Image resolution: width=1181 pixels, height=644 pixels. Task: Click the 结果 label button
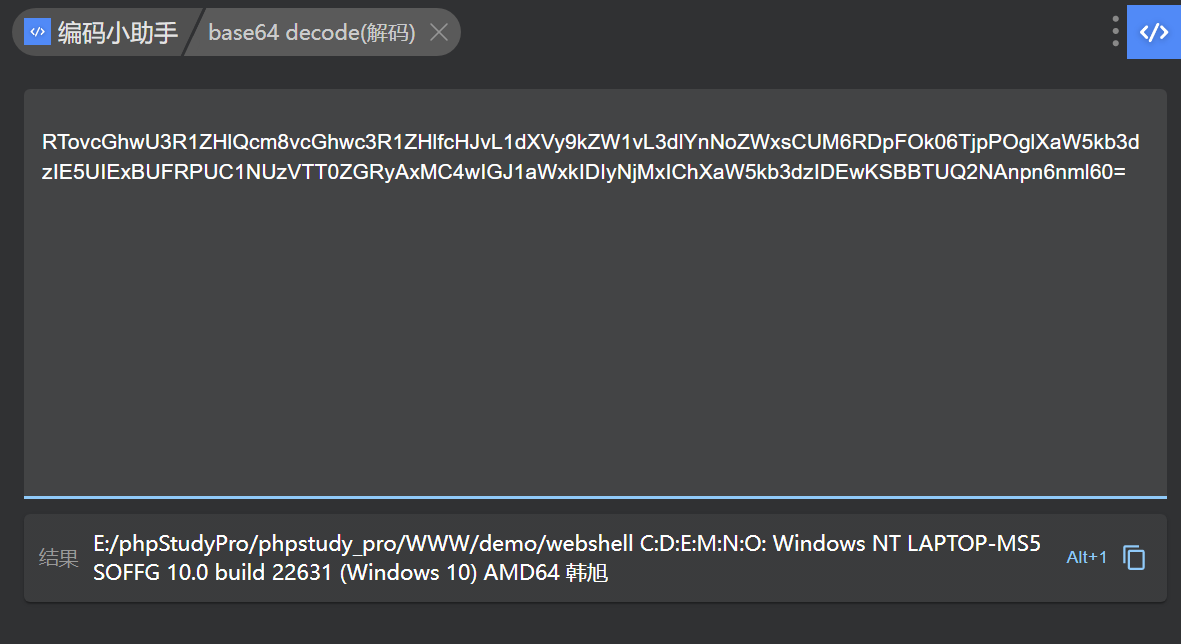(x=58, y=557)
